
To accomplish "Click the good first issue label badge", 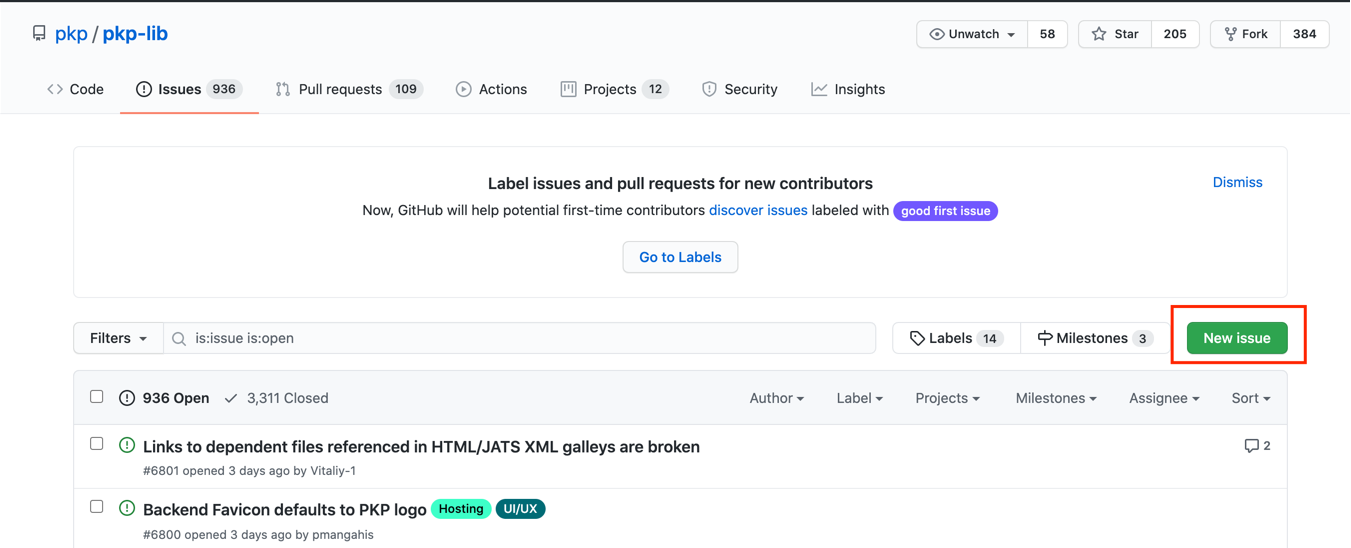I will (x=945, y=211).
